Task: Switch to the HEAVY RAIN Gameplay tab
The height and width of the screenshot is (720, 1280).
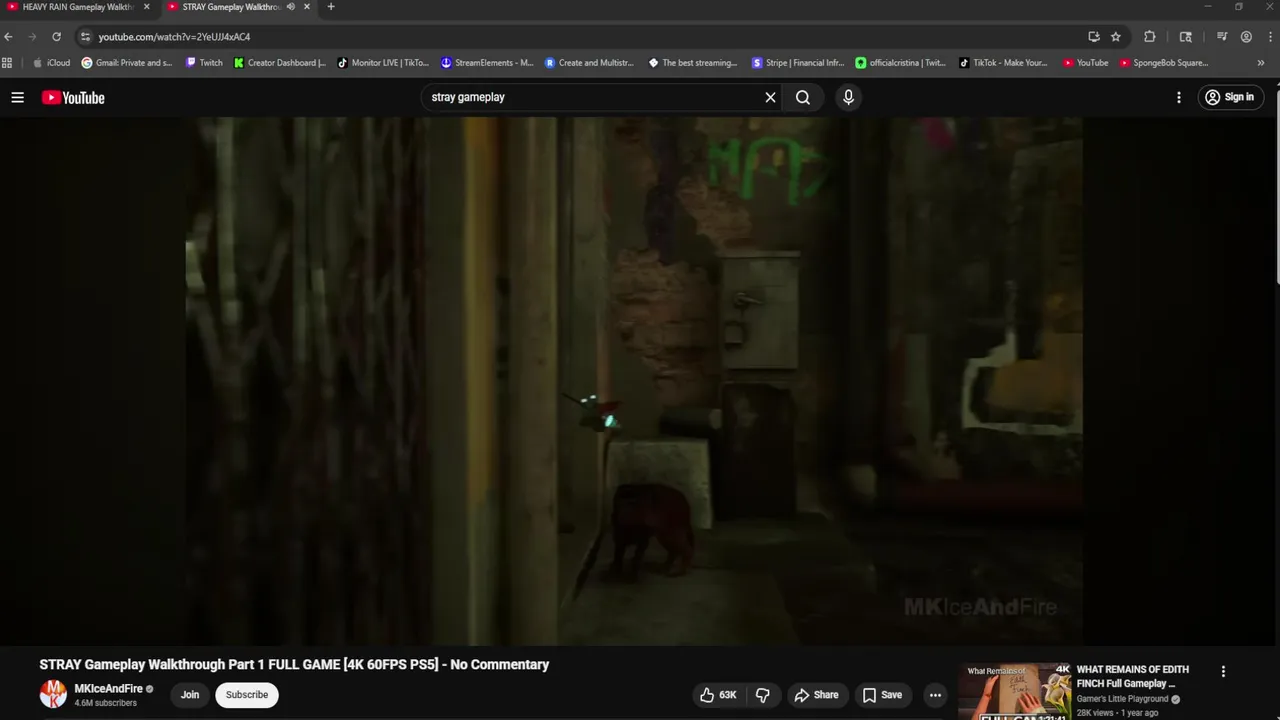Action: point(77,7)
